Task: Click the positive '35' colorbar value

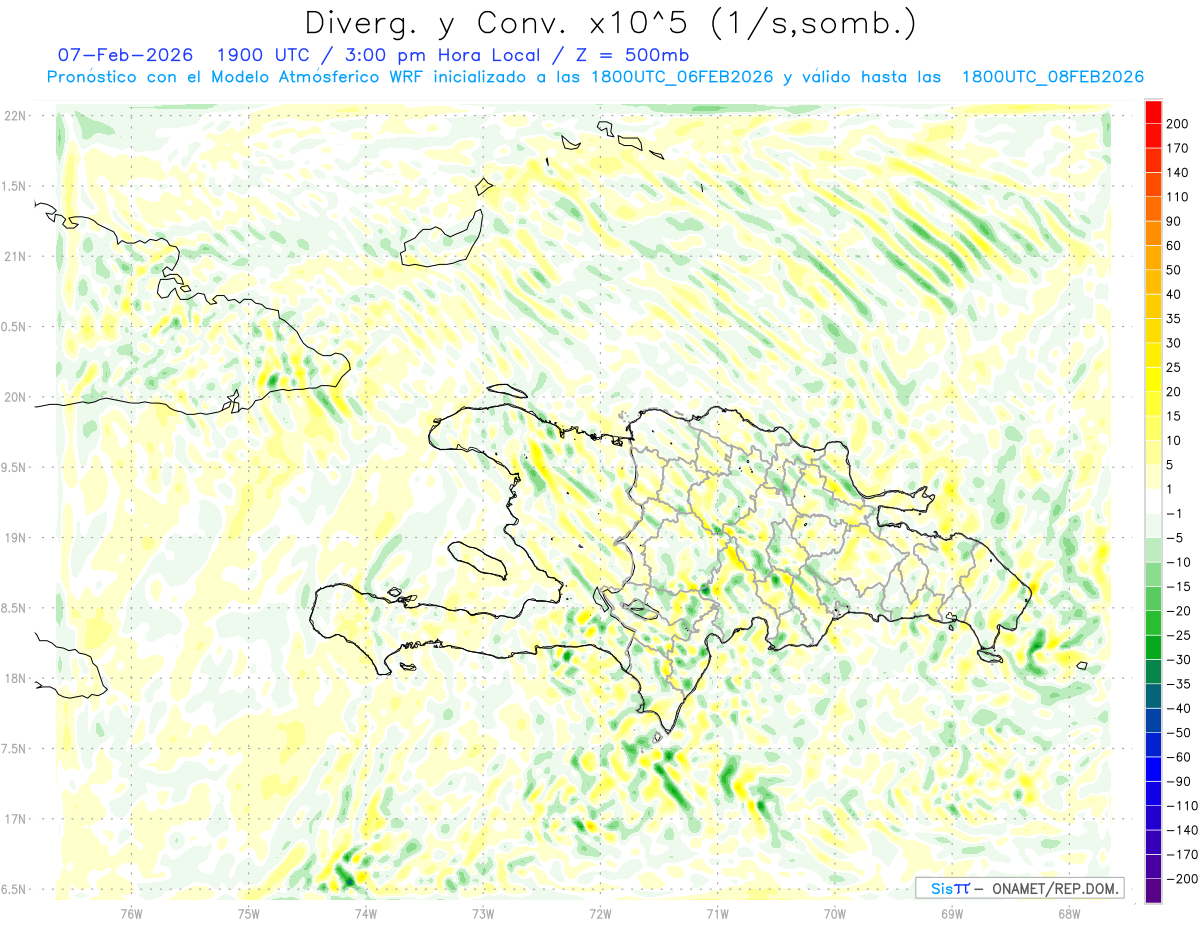Action: point(1175,319)
